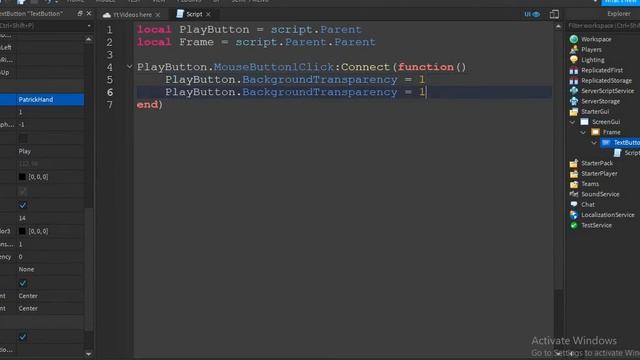Image resolution: width=640 pixels, height=360 pixels.
Task: Click the ServerScriptService icon in Explorer
Action: 574,91
